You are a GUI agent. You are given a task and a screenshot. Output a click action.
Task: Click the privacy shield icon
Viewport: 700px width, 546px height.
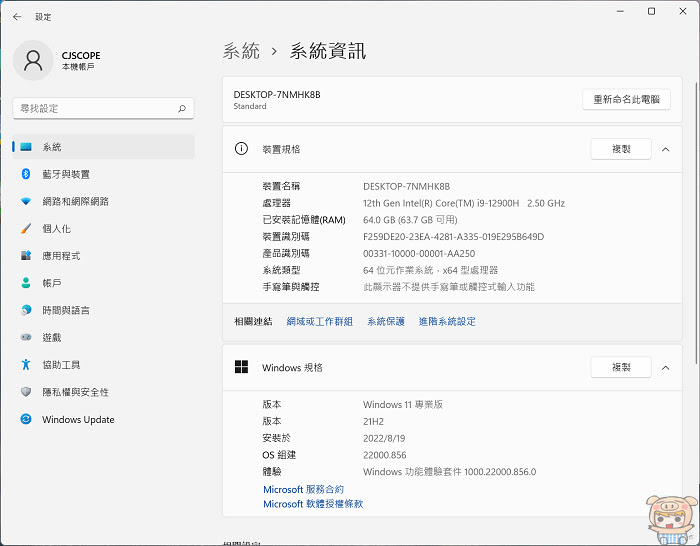pos(26,392)
